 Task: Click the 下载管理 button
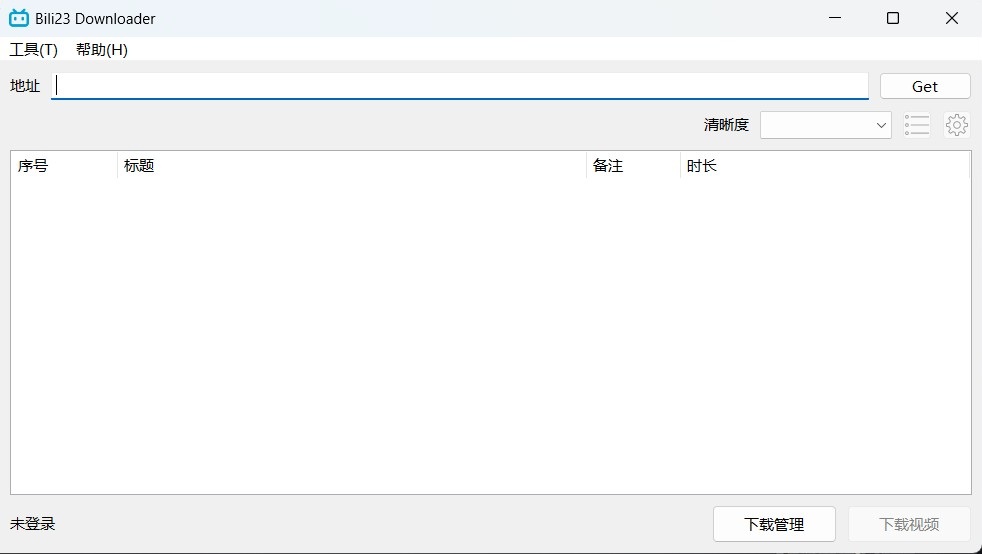pos(774,524)
